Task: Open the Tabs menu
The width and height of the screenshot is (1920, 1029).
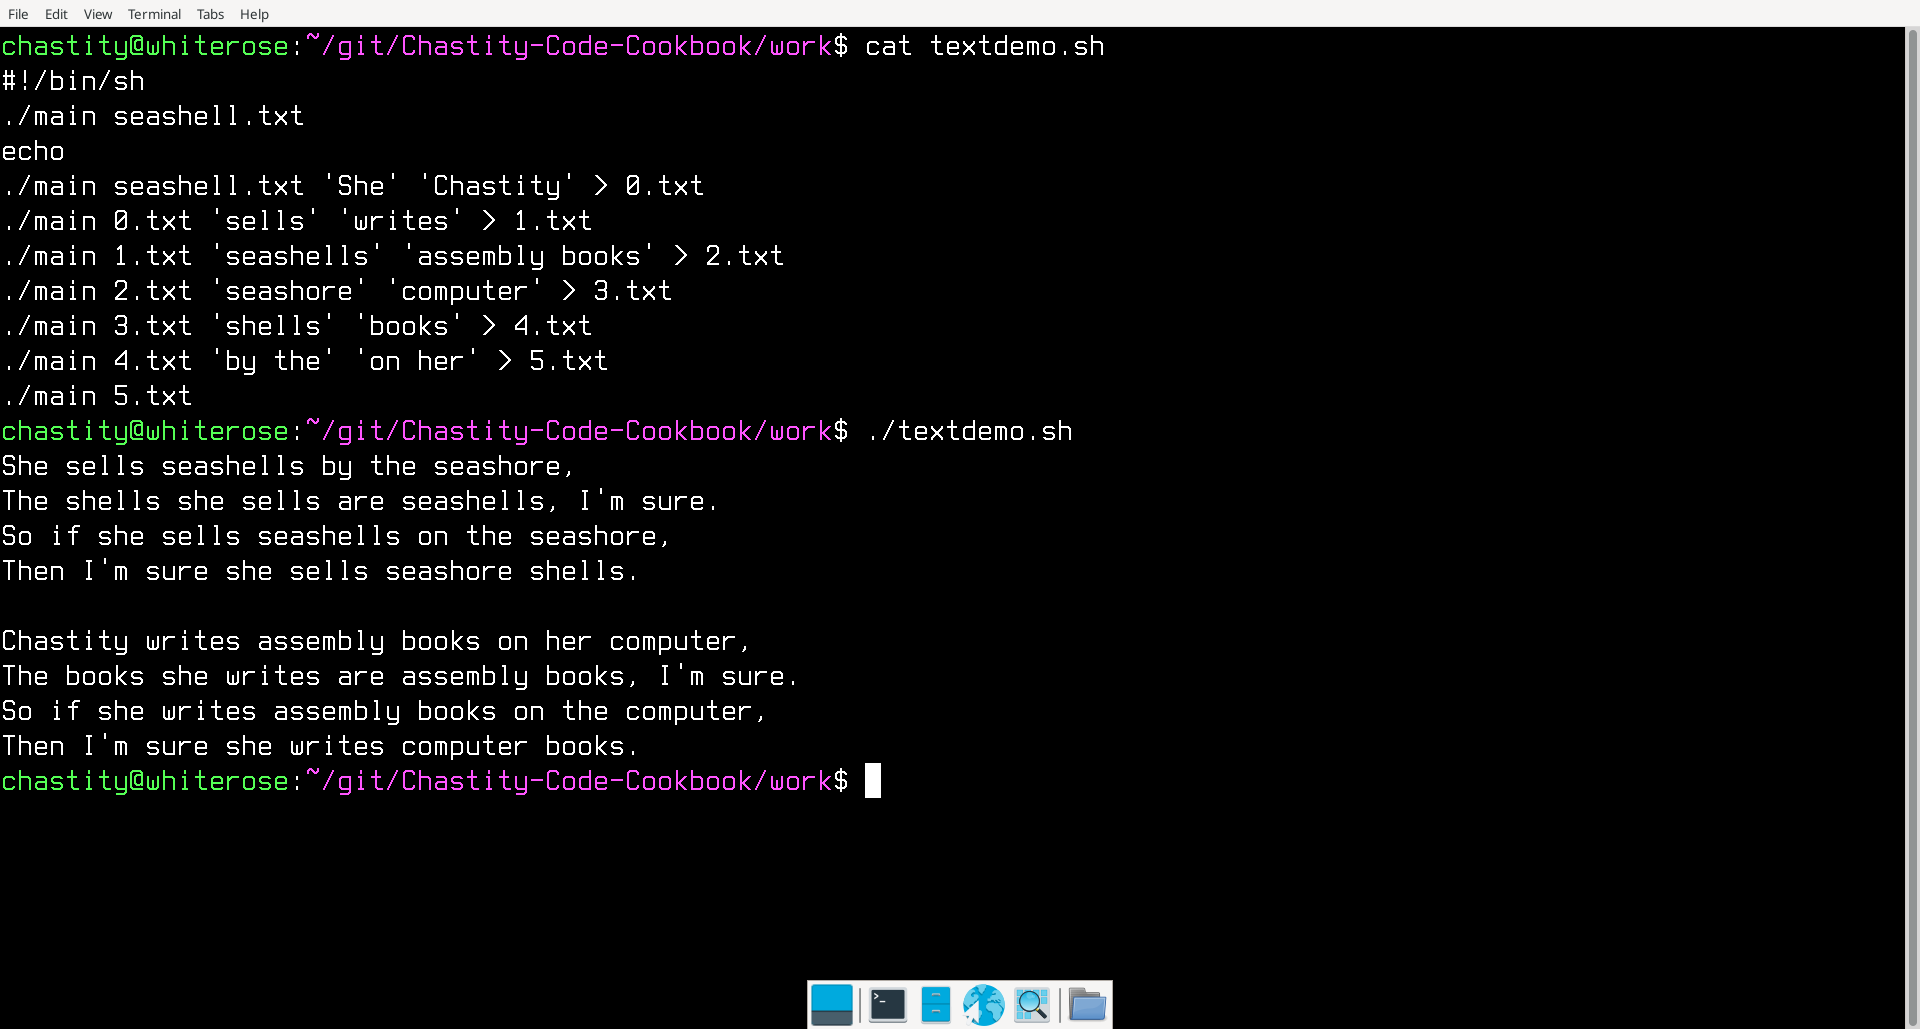Action: click(x=210, y=14)
